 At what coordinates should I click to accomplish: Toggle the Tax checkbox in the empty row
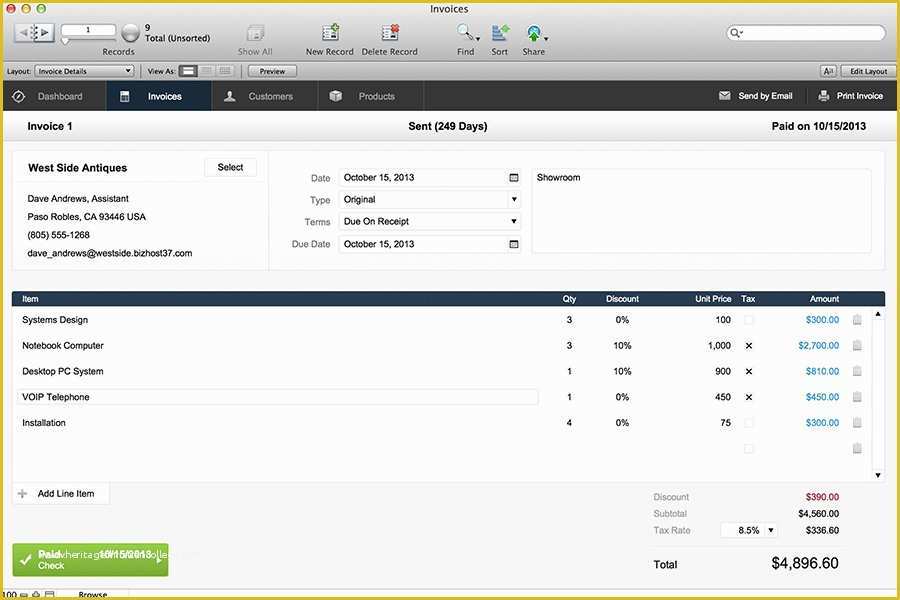coord(748,448)
